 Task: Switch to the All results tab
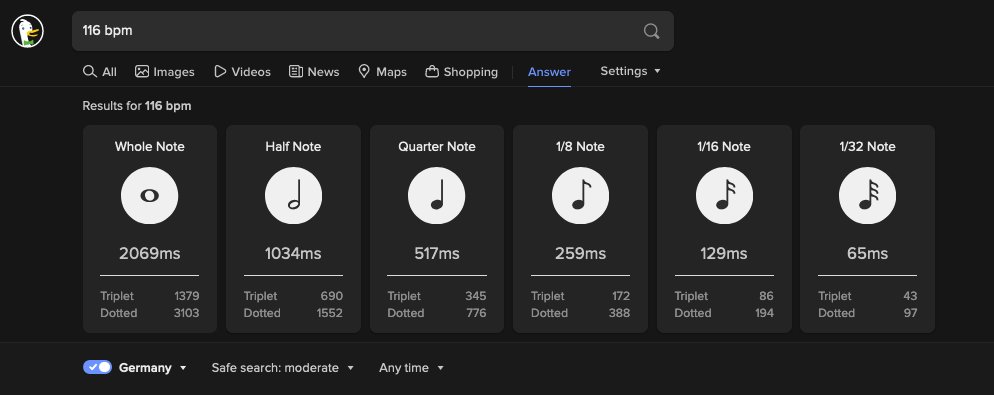[x=100, y=72]
